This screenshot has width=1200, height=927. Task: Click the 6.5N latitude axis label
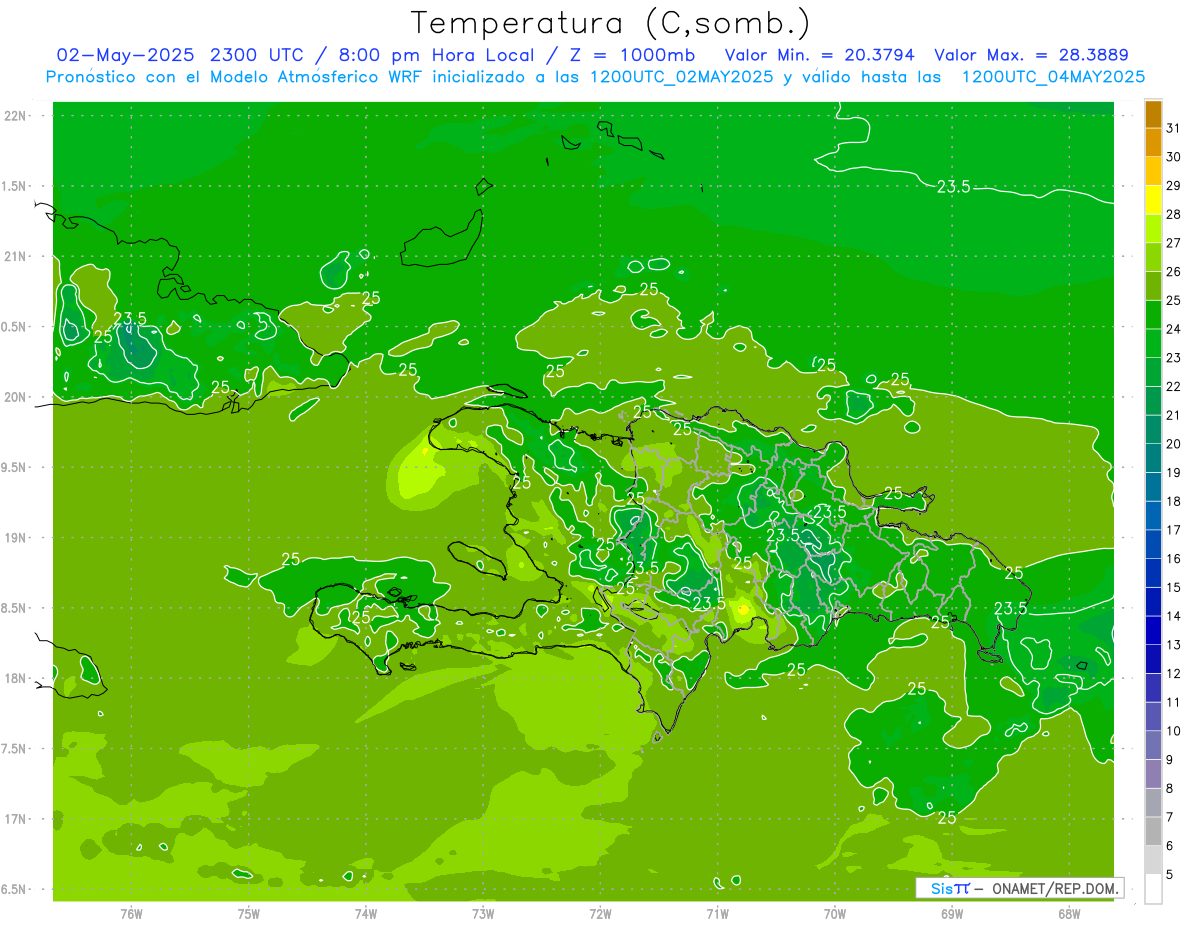point(15,889)
